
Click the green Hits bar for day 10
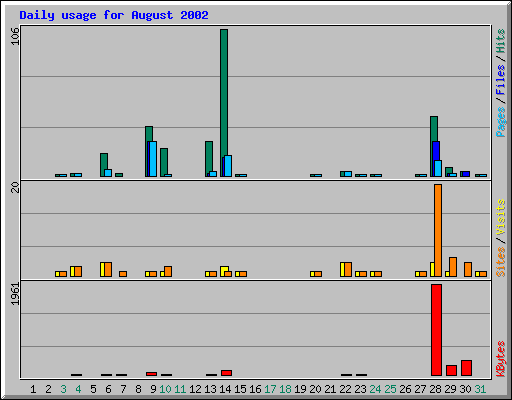point(164,162)
